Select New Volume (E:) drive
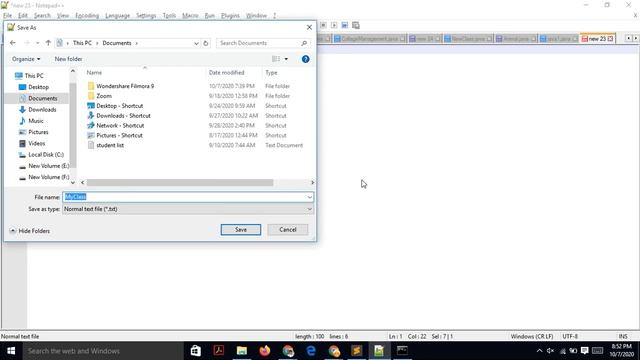Screen dimensions: 640x360 49,166
